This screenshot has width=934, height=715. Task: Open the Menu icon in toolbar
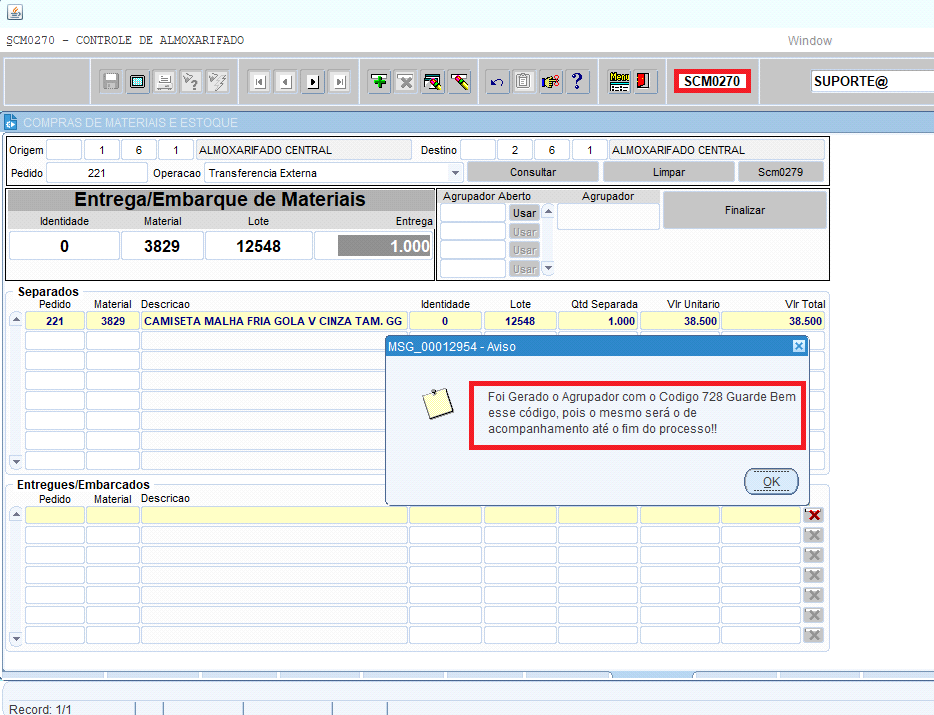pyautogui.click(x=619, y=82)
